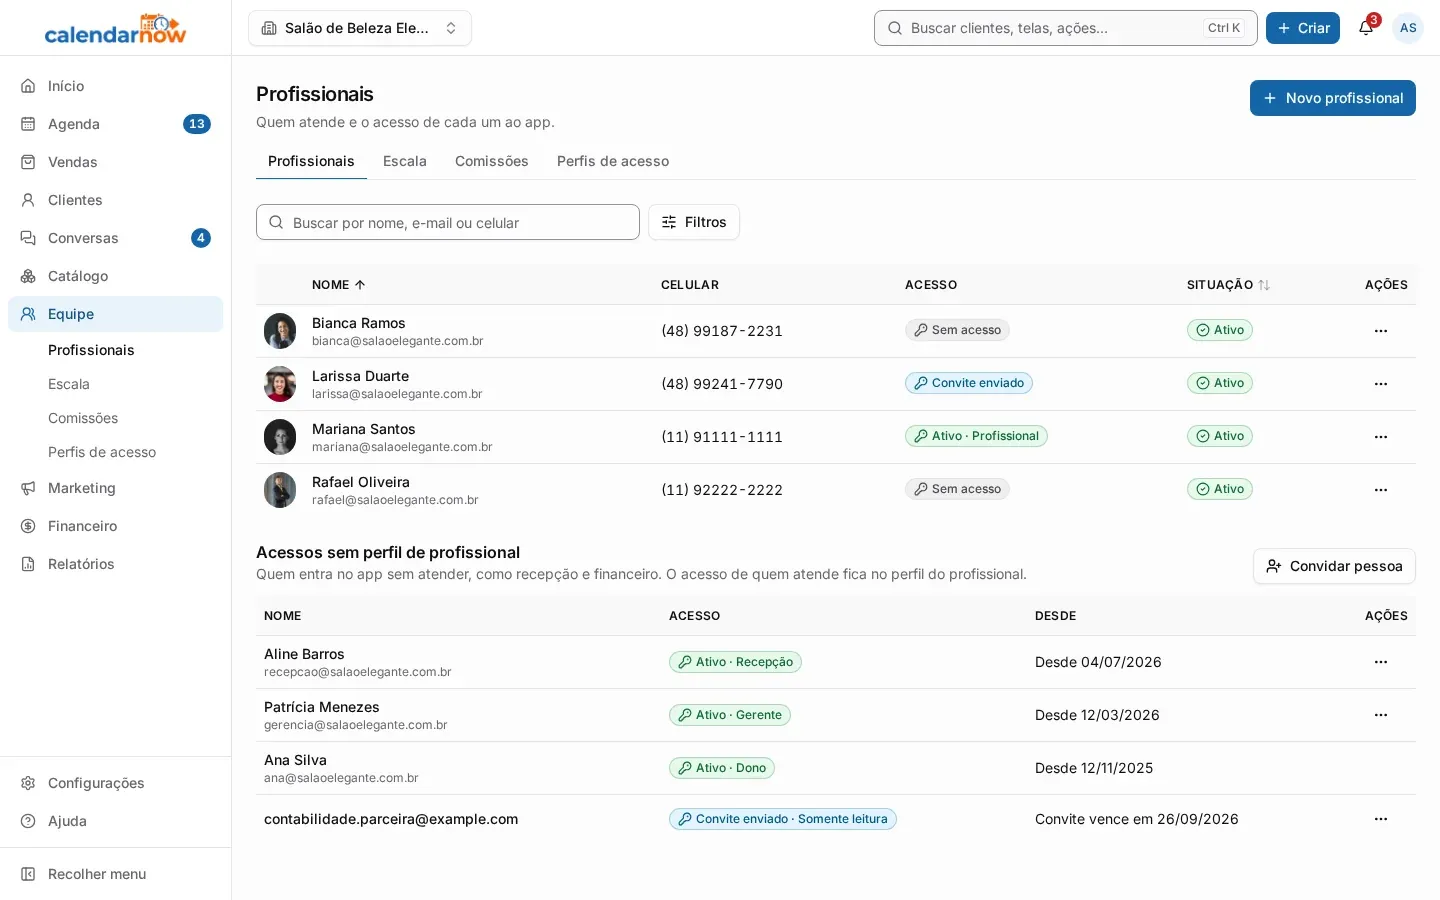This screenshot has height=900, width=1440.
Task: Open the Criar quick-create button
Action: point(1303,28)
